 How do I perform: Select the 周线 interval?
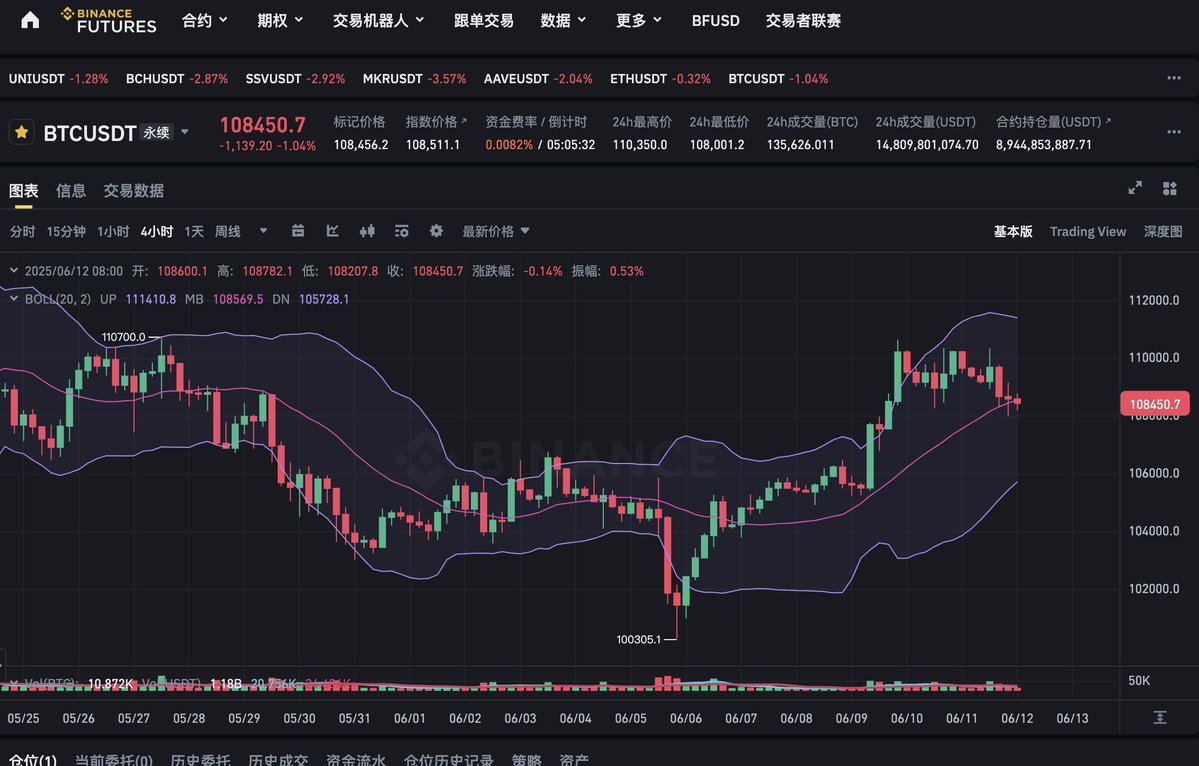coord(228,232)
